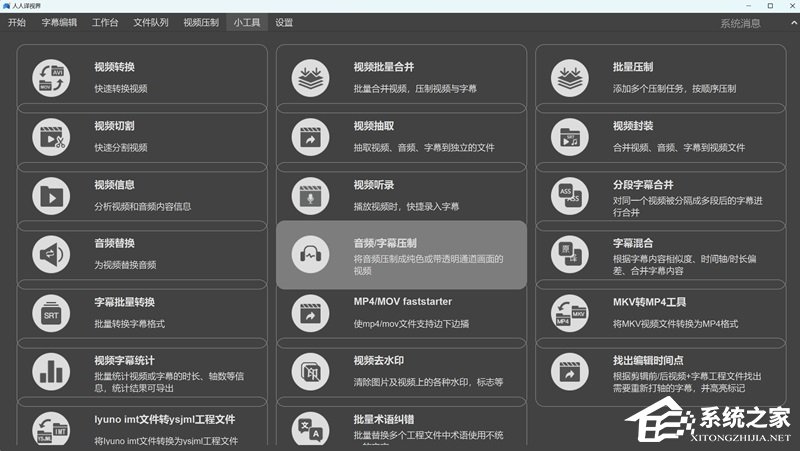Viewport: 800px width, 451px height.
Task: Open the 设置 tab
Action: tap(284, 22)
